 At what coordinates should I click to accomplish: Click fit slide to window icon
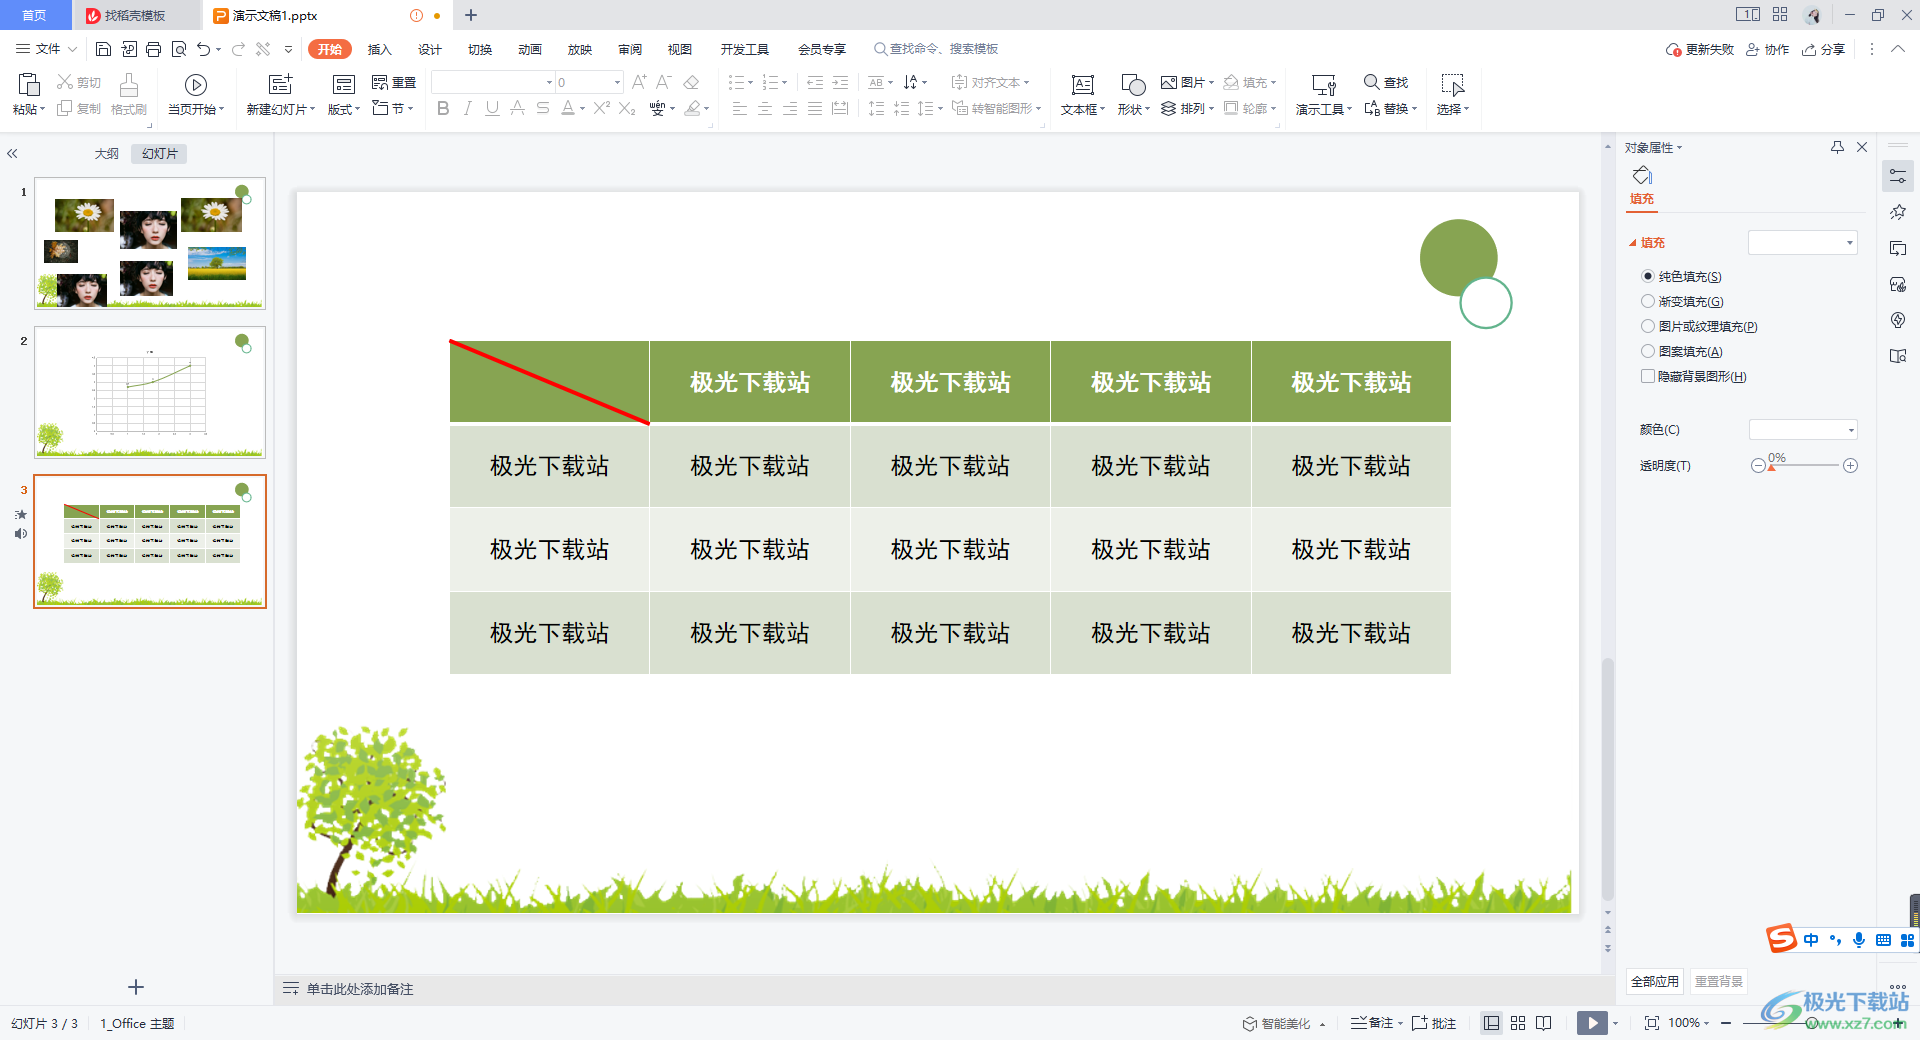point(1651,1023)
